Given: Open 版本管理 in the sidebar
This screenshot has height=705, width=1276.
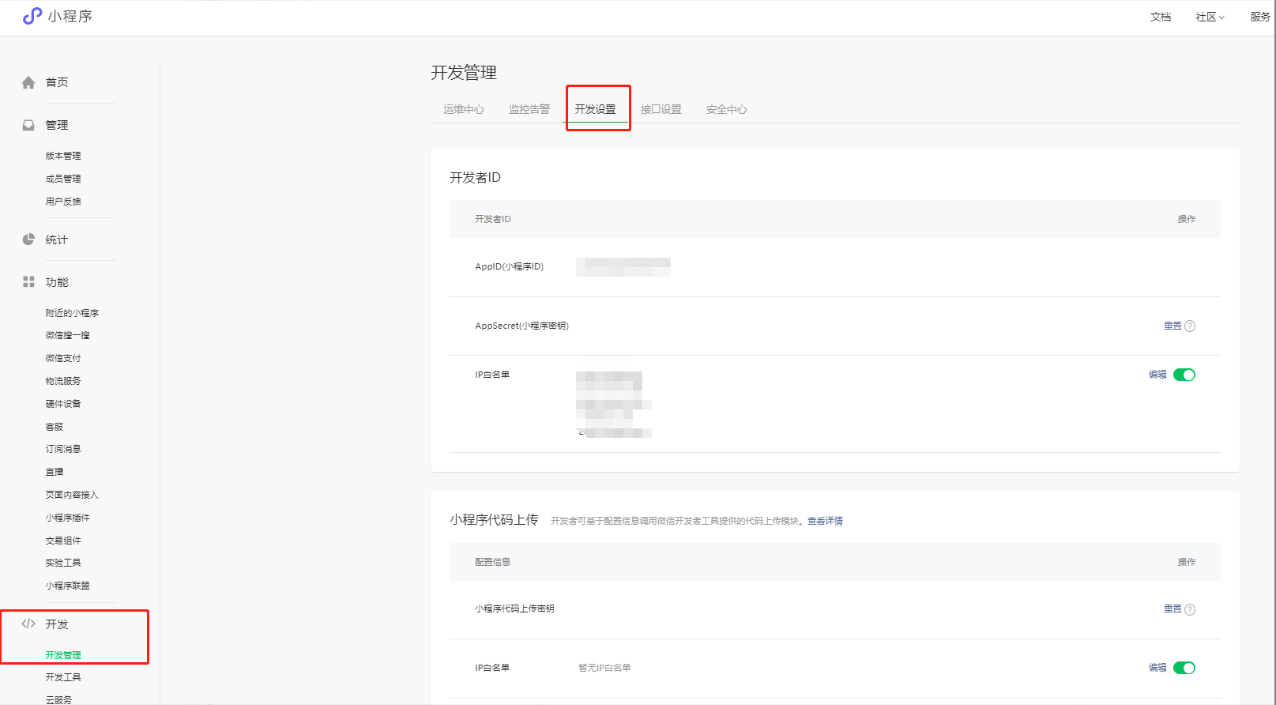Looking at the screenshot, I should click(x=63, y=156).
